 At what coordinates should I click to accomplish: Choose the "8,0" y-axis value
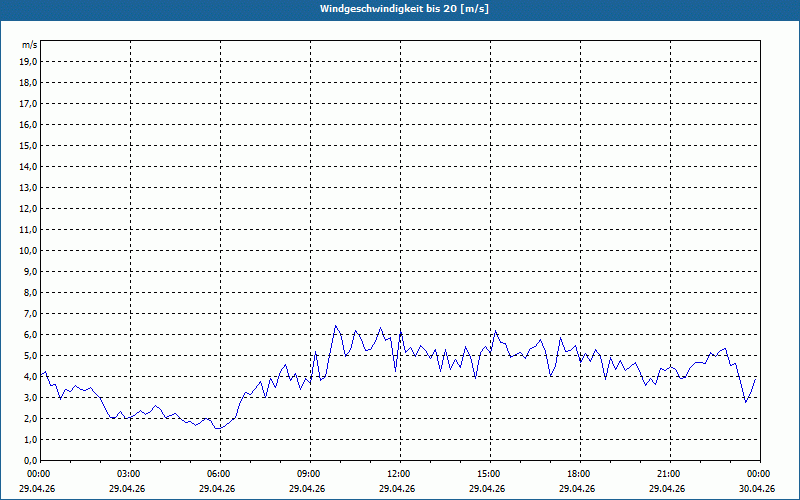click(x=30, y=292)
